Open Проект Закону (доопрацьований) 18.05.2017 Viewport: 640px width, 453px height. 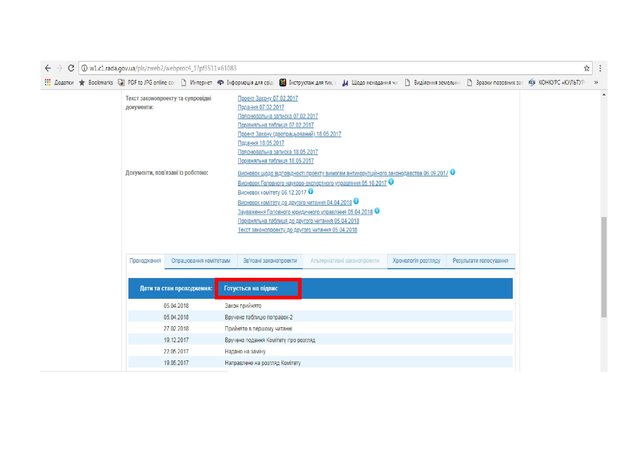coord(289,134)
